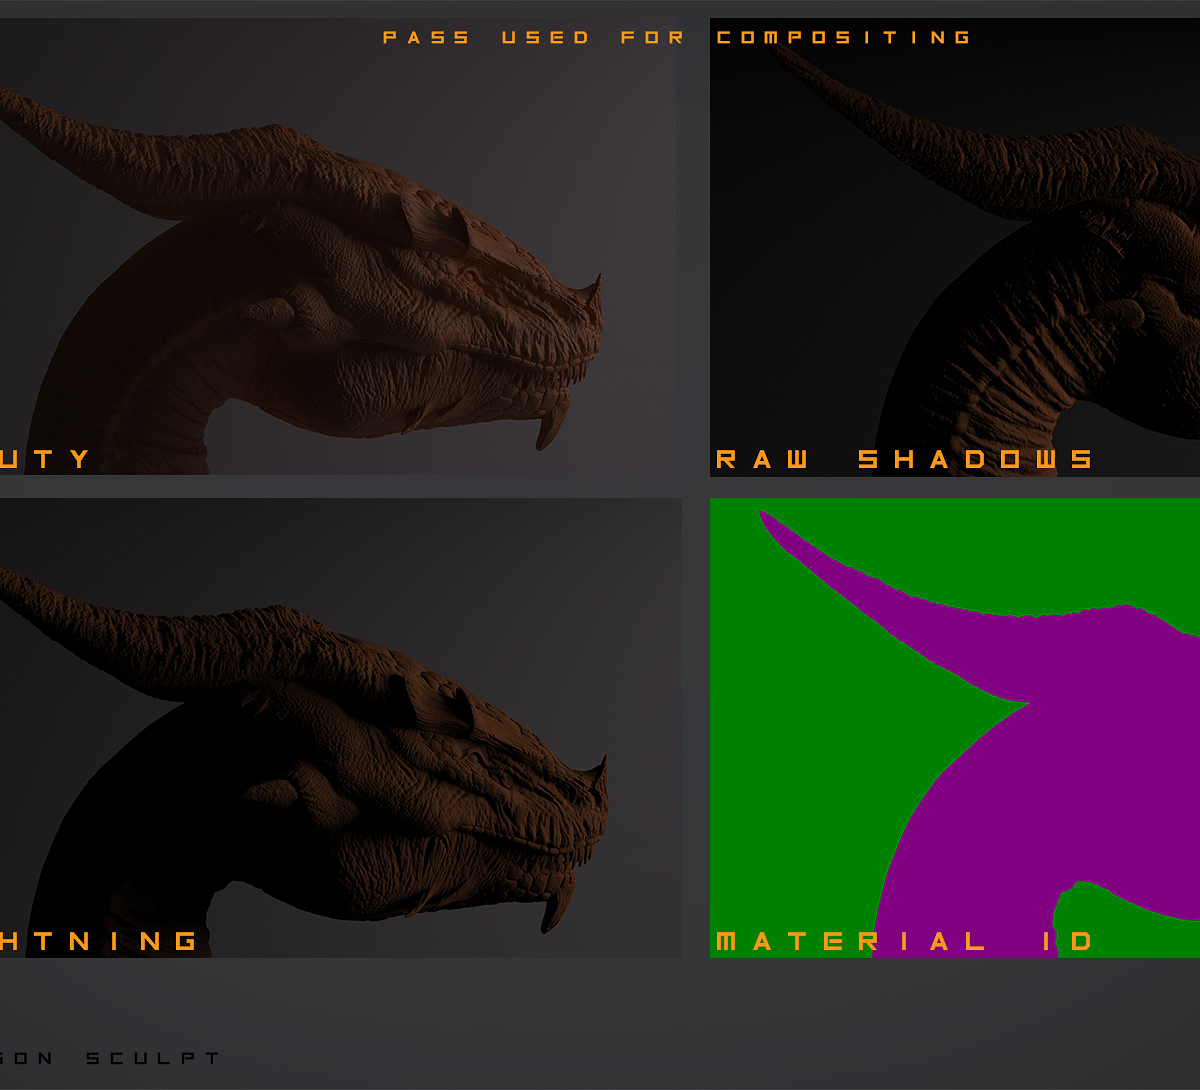Viewport: 1200px width, 1090px height.
Task: Click the green and purple Material ID image
Action: click(x=955, y=728)
